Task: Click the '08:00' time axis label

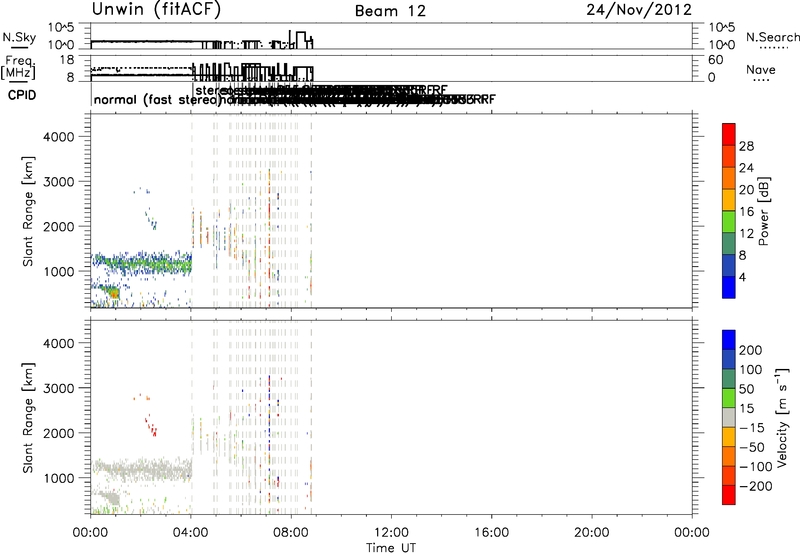Action: pos(291,532)
